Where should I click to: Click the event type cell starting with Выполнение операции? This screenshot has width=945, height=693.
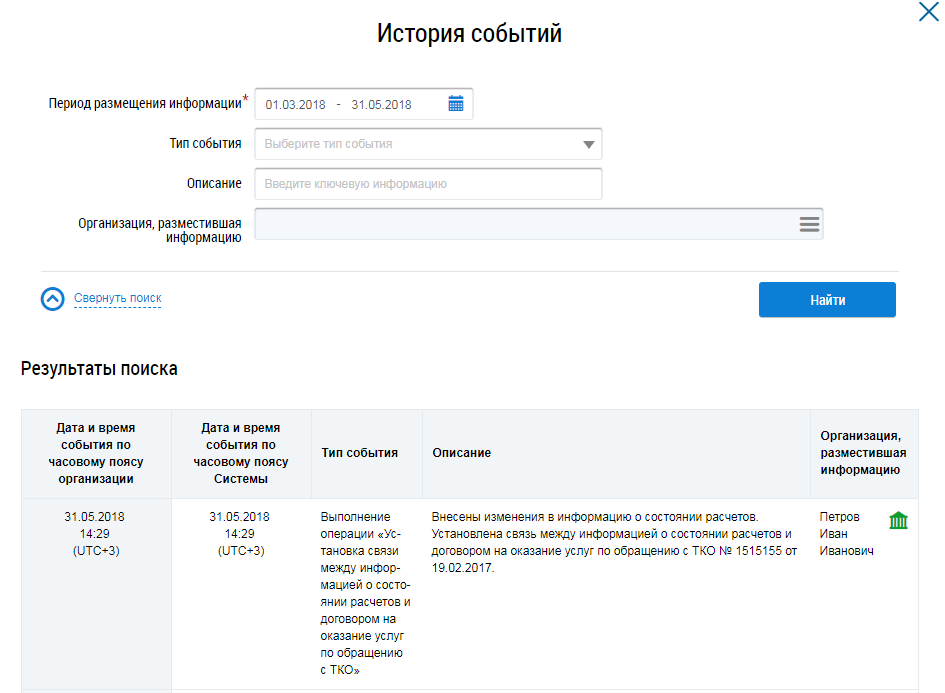click(x=366, y=593)
